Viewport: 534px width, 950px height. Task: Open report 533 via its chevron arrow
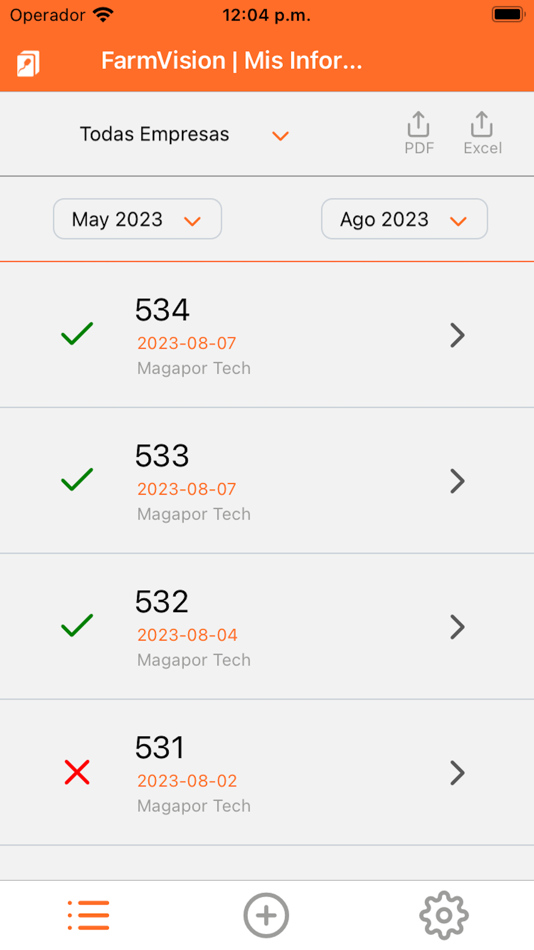tap(458, 480)
